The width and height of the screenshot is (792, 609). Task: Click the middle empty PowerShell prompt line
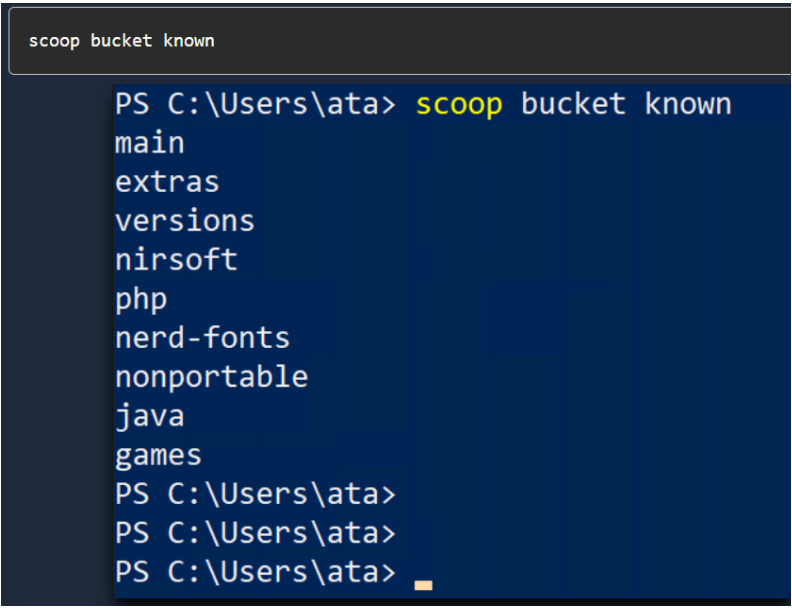[255, 533]
